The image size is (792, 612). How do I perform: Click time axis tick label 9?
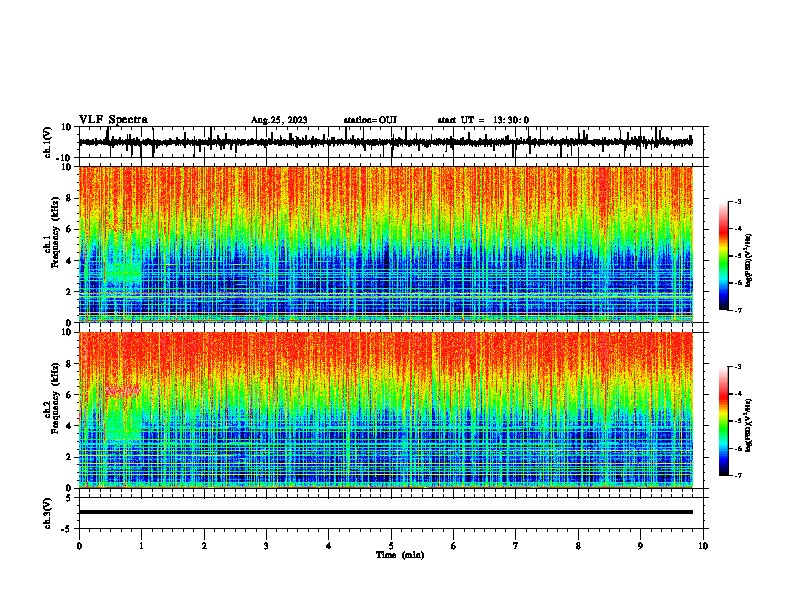pyautogui.click(x=640, y=546)
